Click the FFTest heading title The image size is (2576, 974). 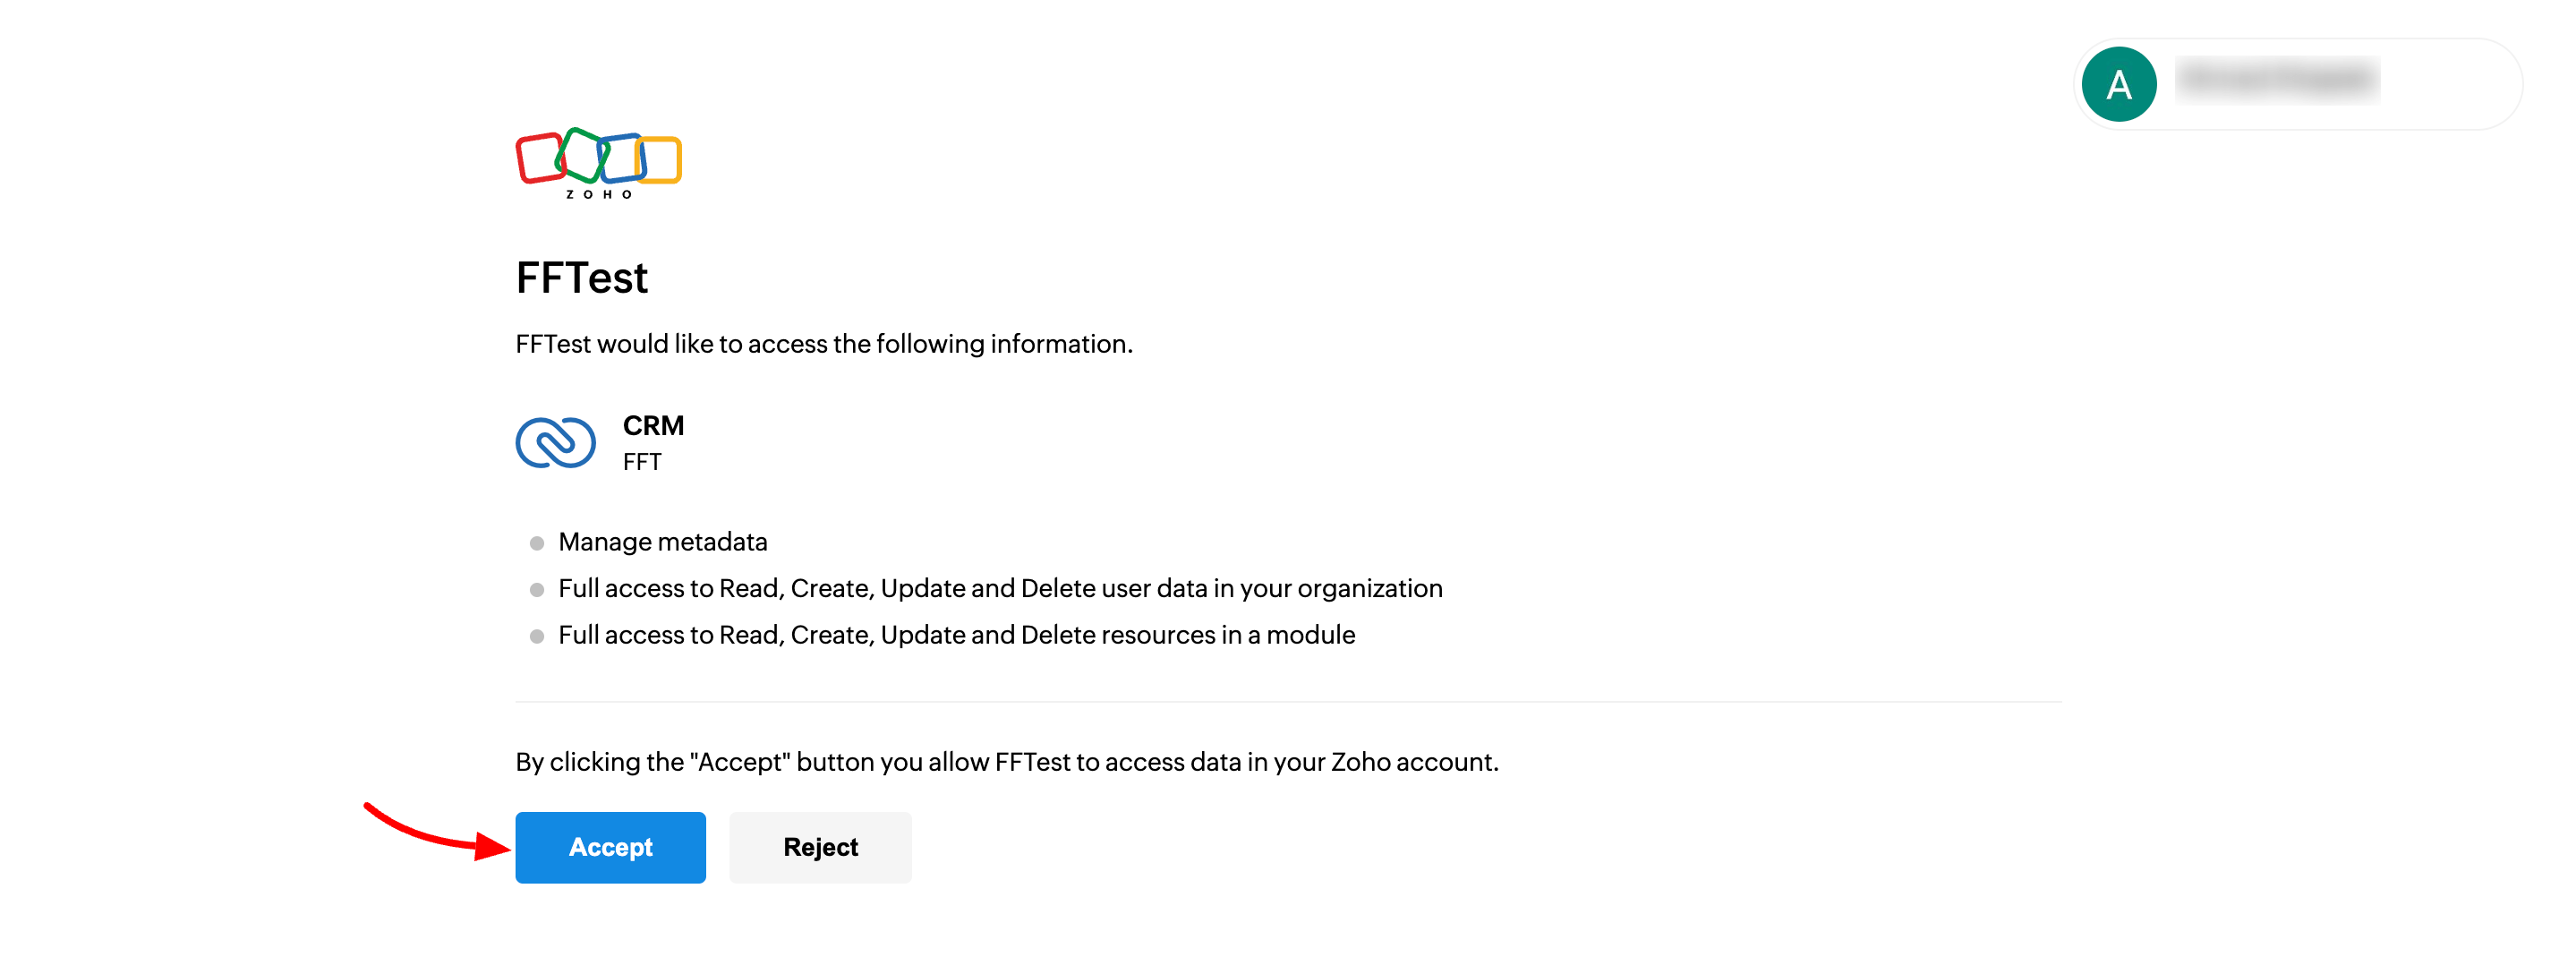581,278
